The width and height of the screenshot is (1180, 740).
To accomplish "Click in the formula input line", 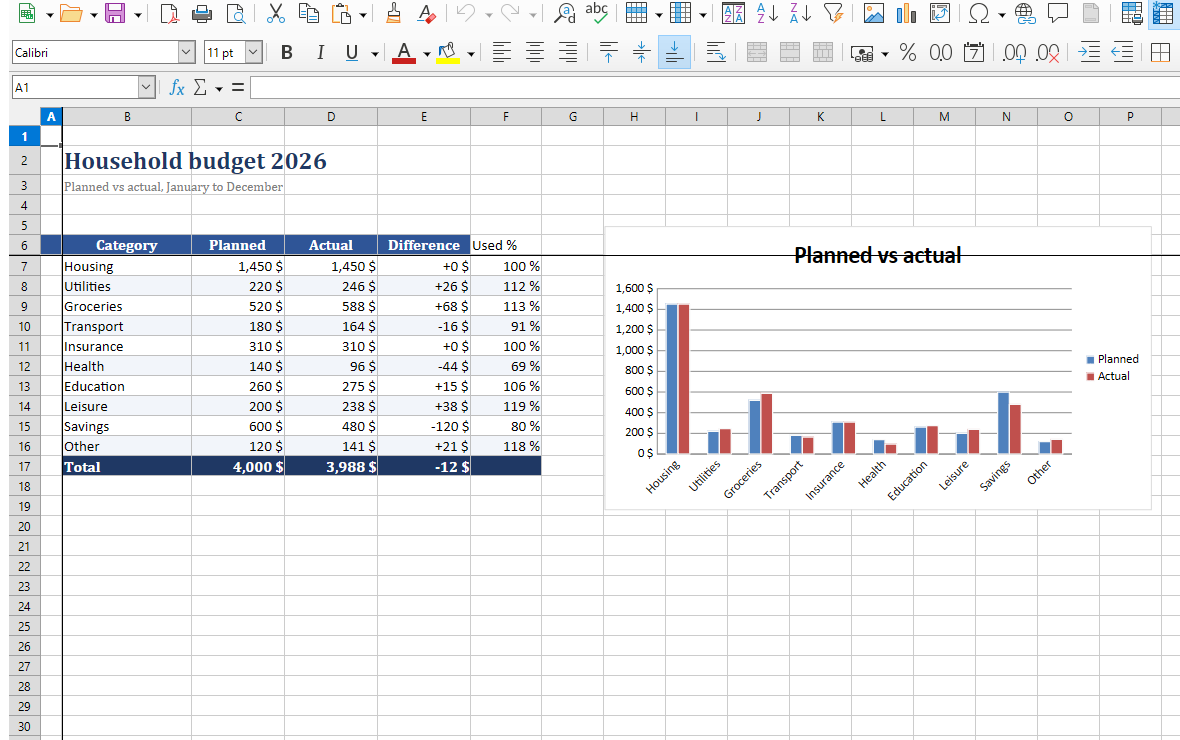I will 715,87.
